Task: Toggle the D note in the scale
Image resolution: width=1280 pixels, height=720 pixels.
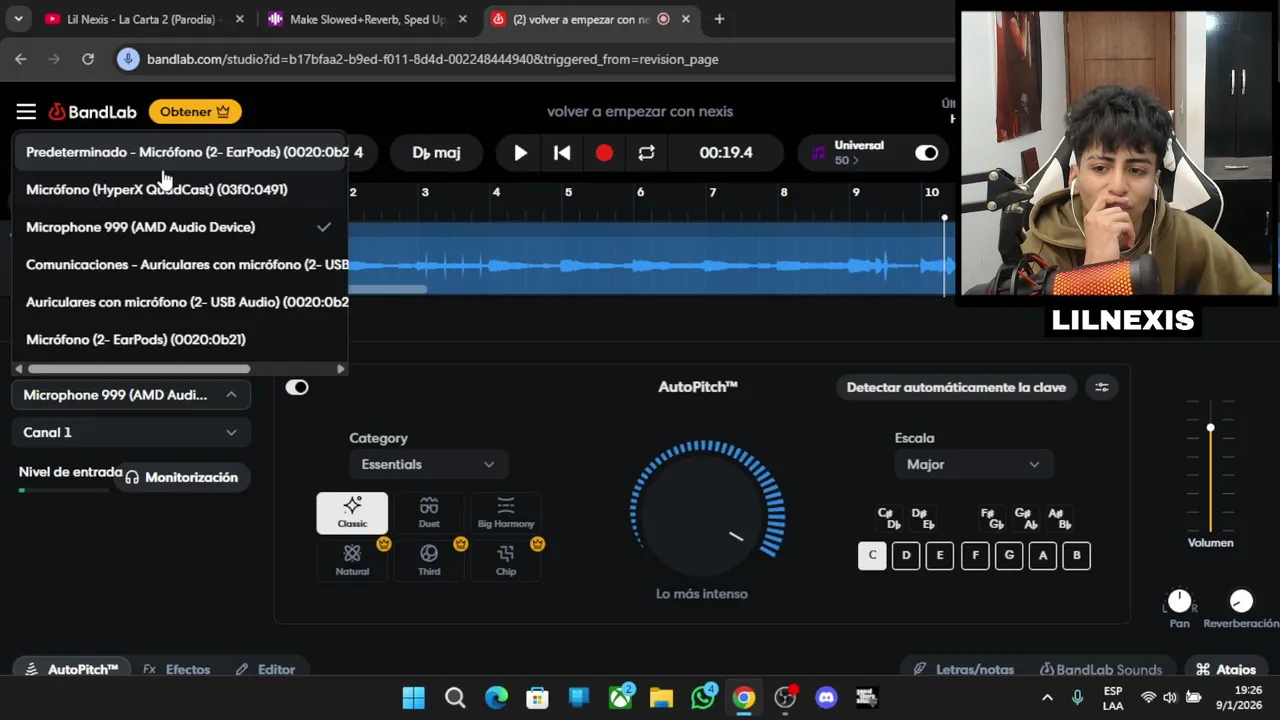Action: pyautogui.click(x=906, y=555)
